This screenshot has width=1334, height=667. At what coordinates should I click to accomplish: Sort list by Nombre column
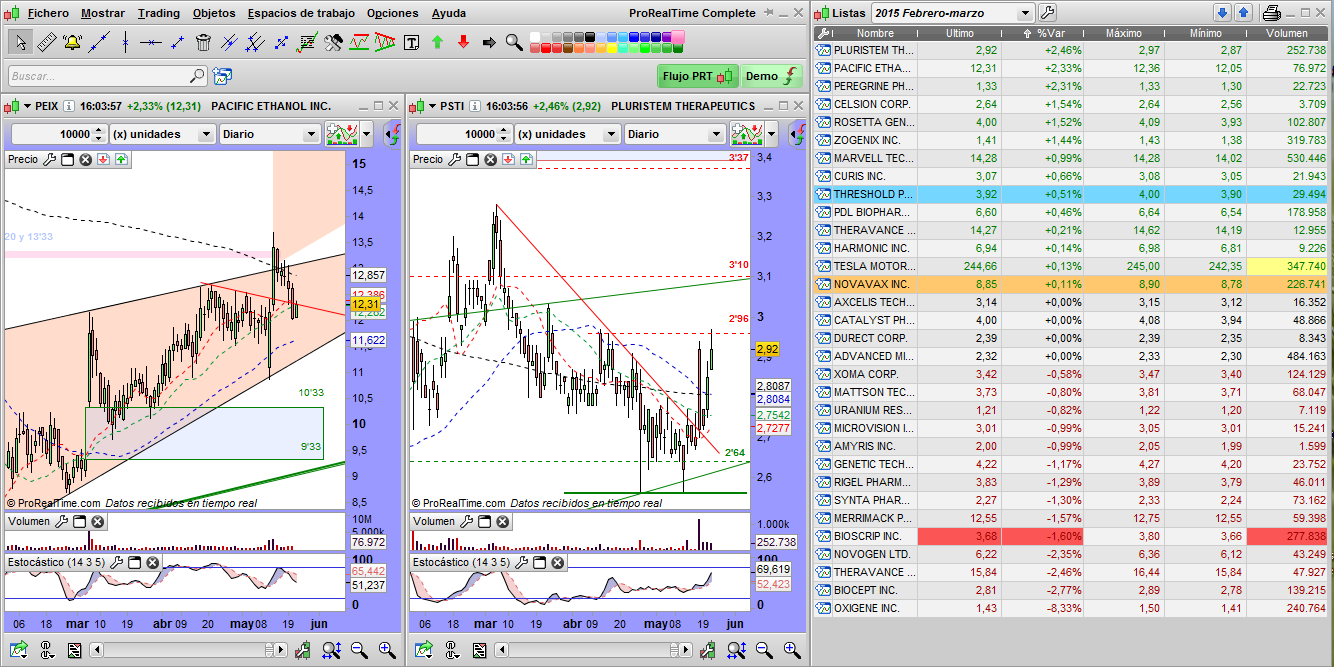click(x=875, y=33)
